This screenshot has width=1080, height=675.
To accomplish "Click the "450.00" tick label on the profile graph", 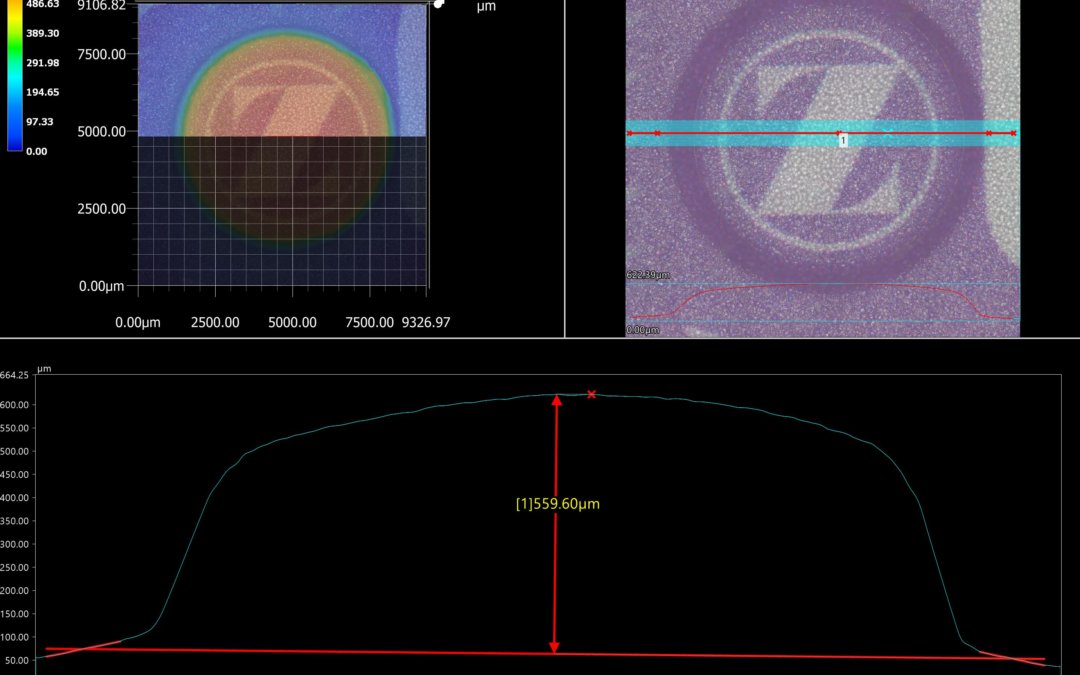I will pos(14,475).
